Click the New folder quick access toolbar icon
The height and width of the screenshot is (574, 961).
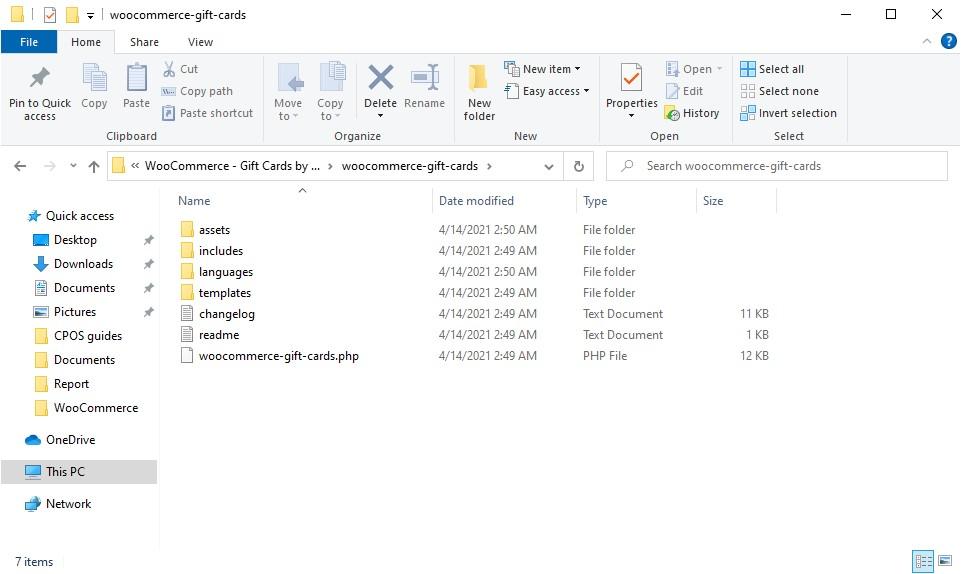point(72,15)
